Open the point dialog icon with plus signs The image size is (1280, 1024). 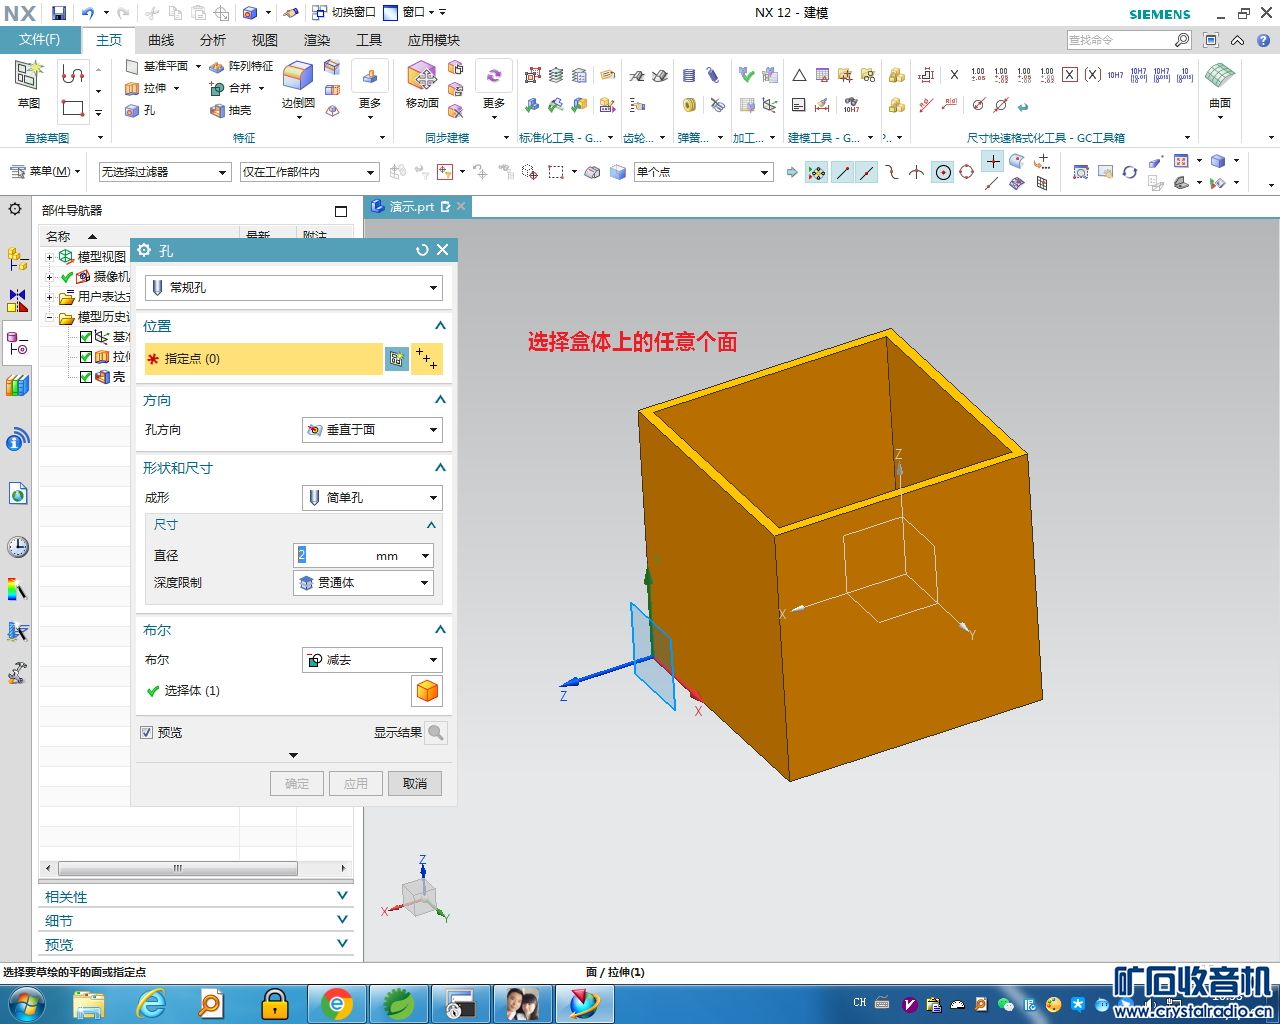[x=427, y=359]
